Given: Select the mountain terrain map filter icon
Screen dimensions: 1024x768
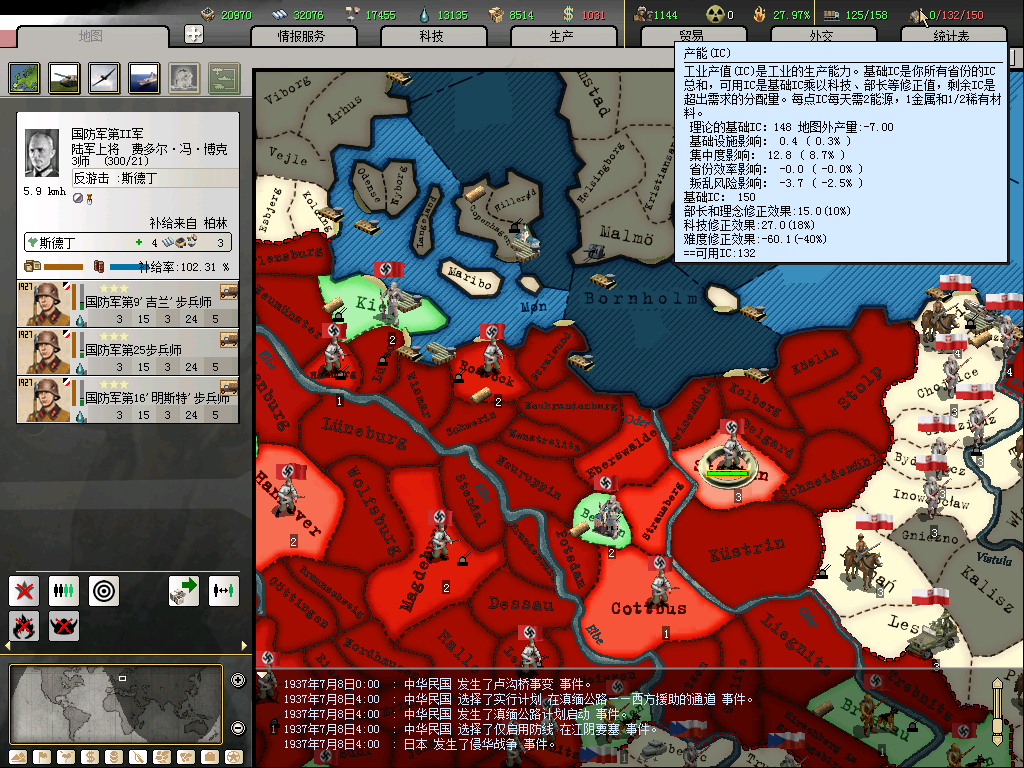Looking at the screenshot, I should point(18,757).
